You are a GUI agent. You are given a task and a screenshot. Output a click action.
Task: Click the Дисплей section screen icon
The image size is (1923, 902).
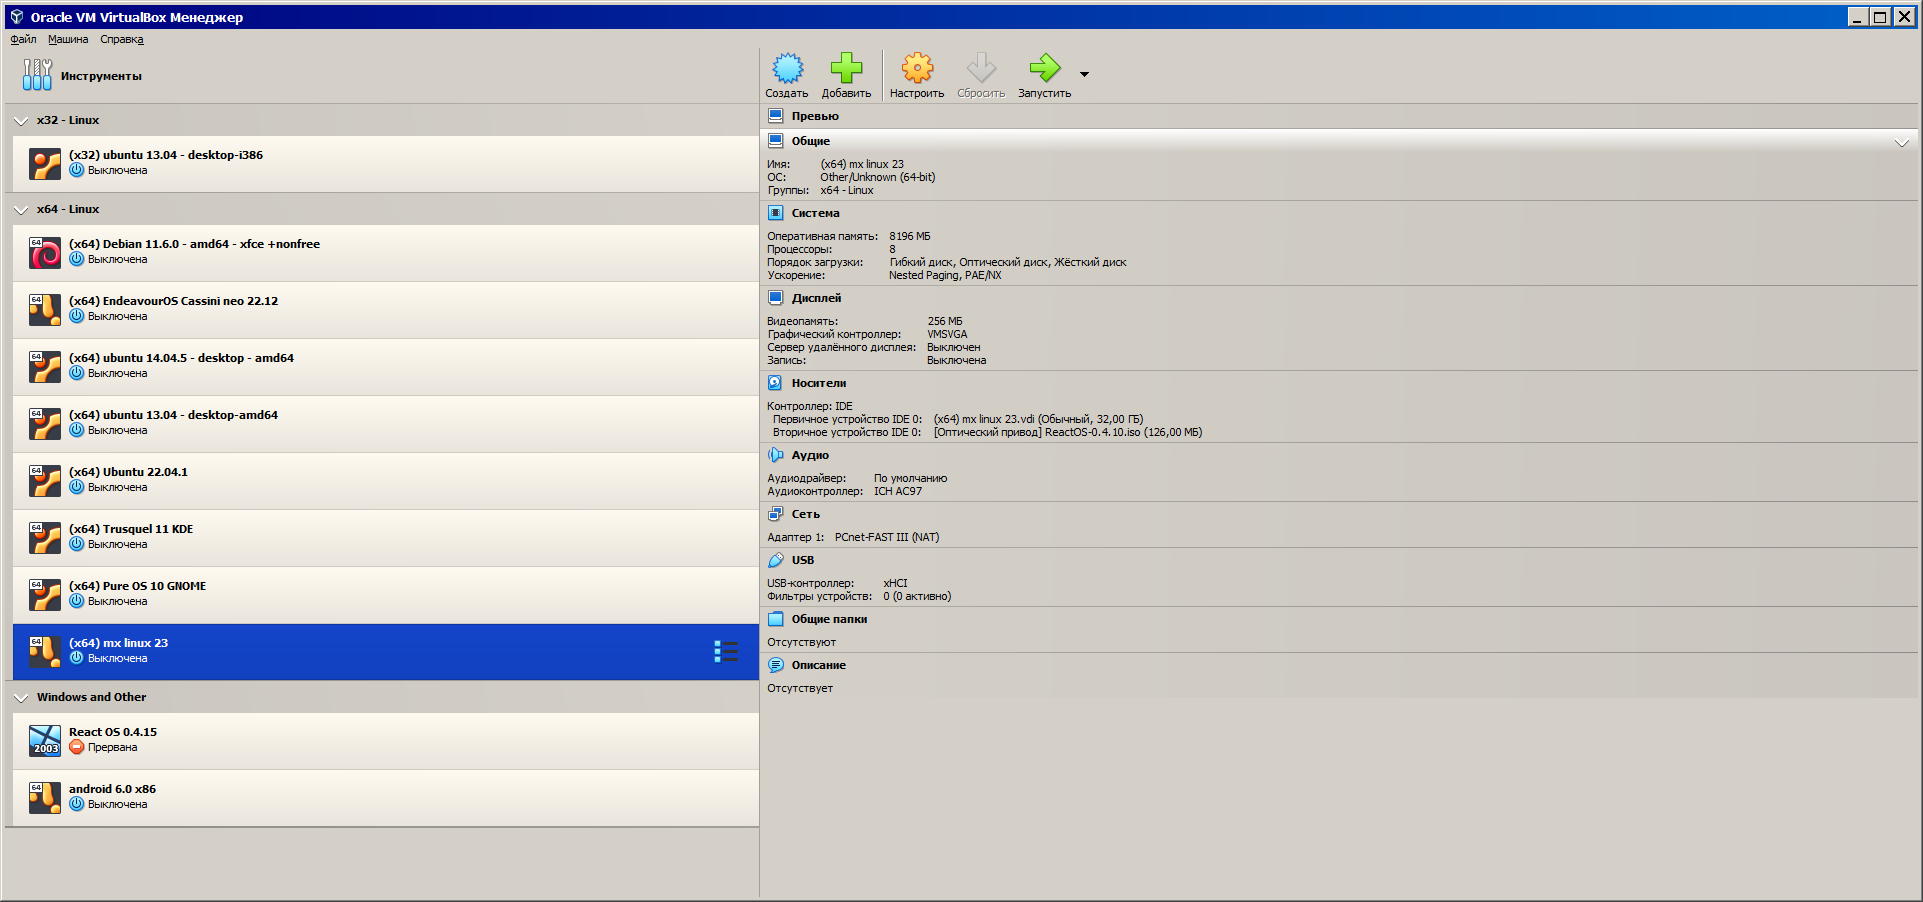point(775,298)
